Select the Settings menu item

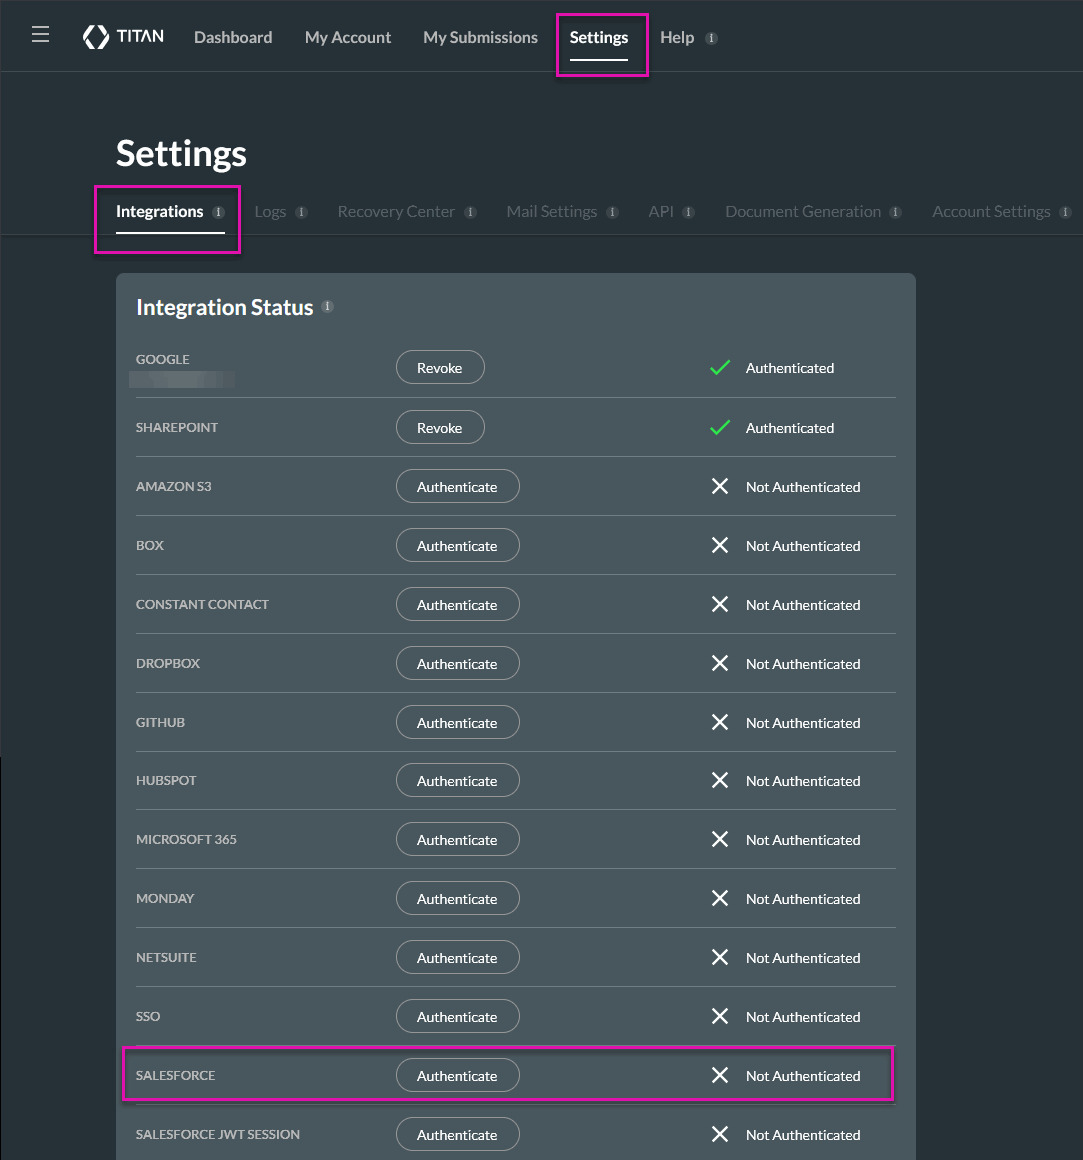pyautogui.click(x=598, y=37)
